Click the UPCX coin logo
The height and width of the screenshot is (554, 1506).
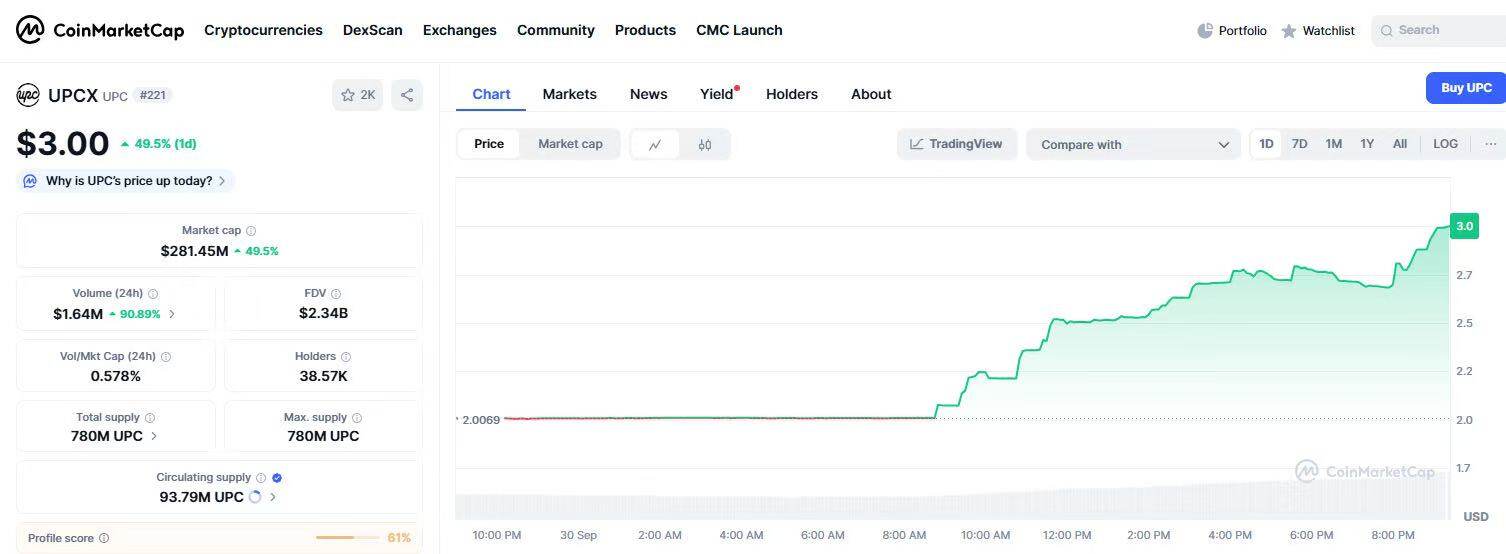[x=28, y=95]
